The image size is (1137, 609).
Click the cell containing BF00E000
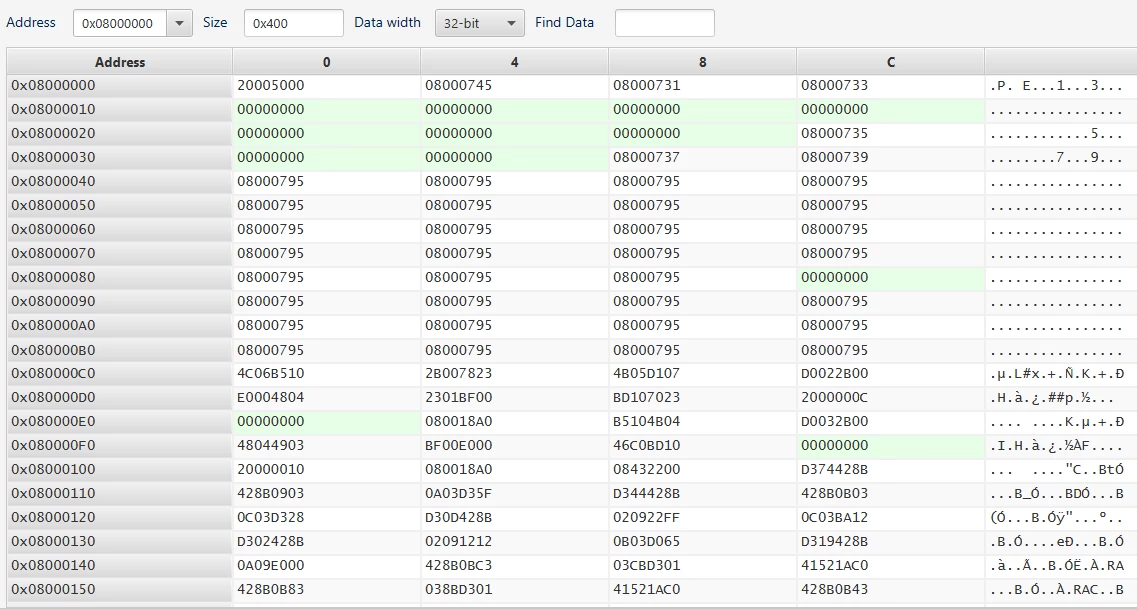[x=514, y=446]
